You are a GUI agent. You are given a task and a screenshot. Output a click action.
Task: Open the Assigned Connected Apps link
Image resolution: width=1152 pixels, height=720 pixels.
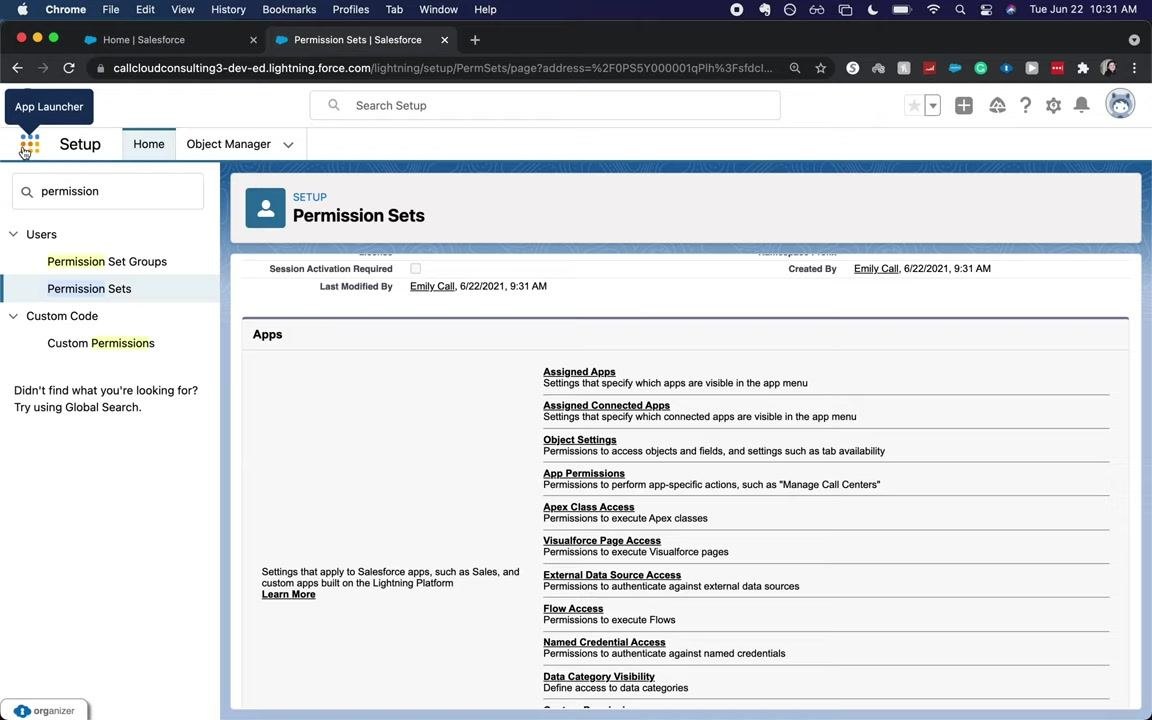pyautogui.click(x=606, y=406)
